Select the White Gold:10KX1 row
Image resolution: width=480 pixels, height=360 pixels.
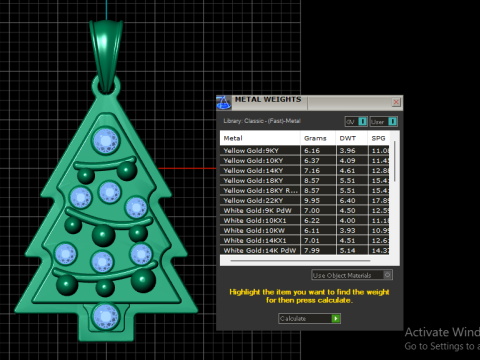304,220
